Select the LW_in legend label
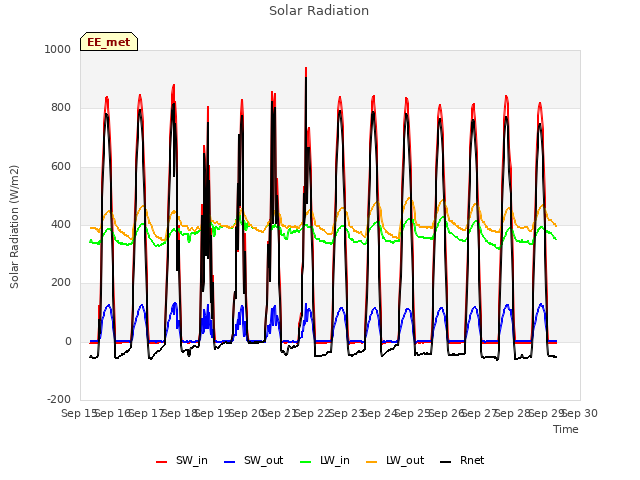 point(335,460)
